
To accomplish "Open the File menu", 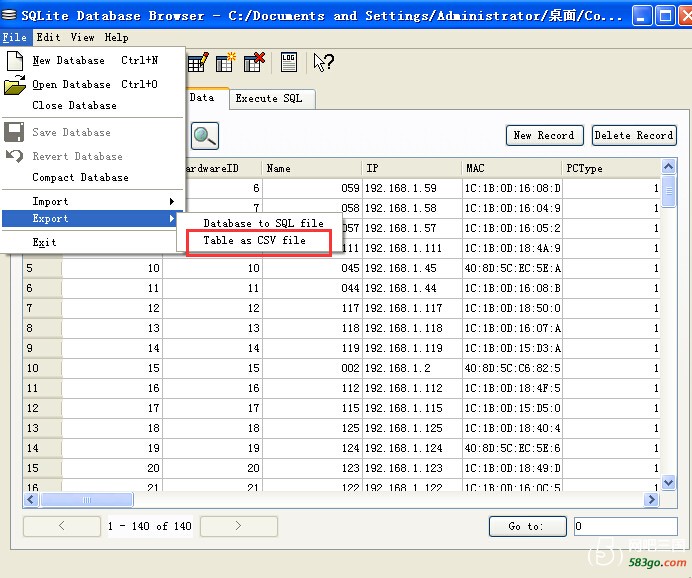I will pos(15,38).
